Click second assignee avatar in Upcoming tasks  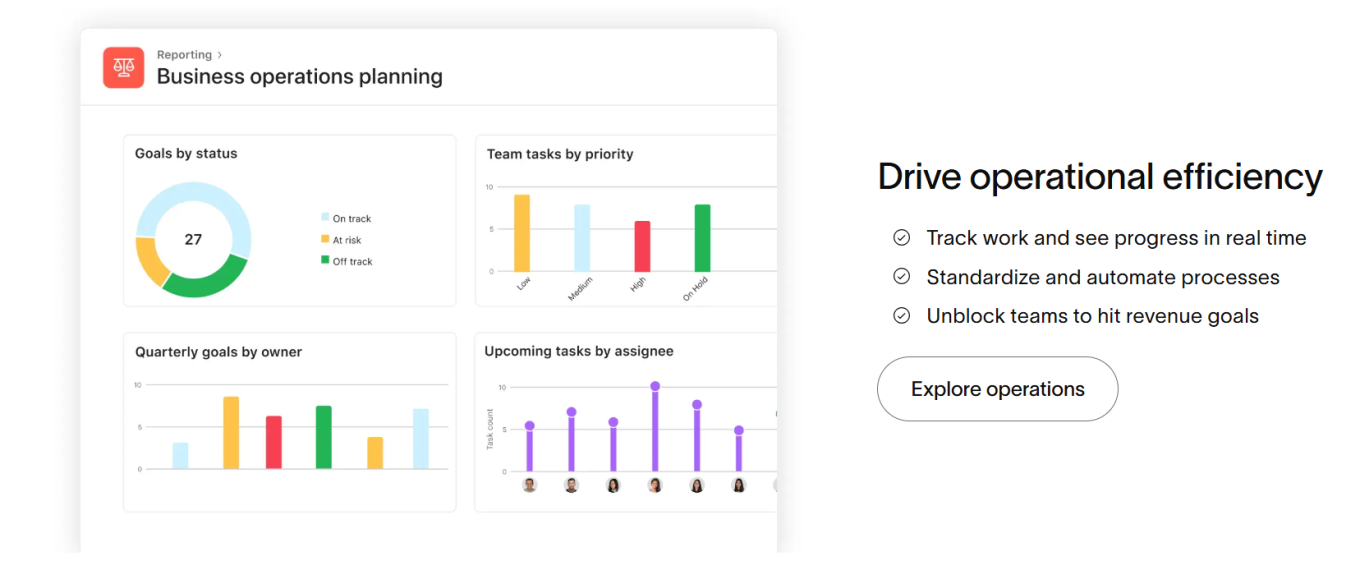571,485
